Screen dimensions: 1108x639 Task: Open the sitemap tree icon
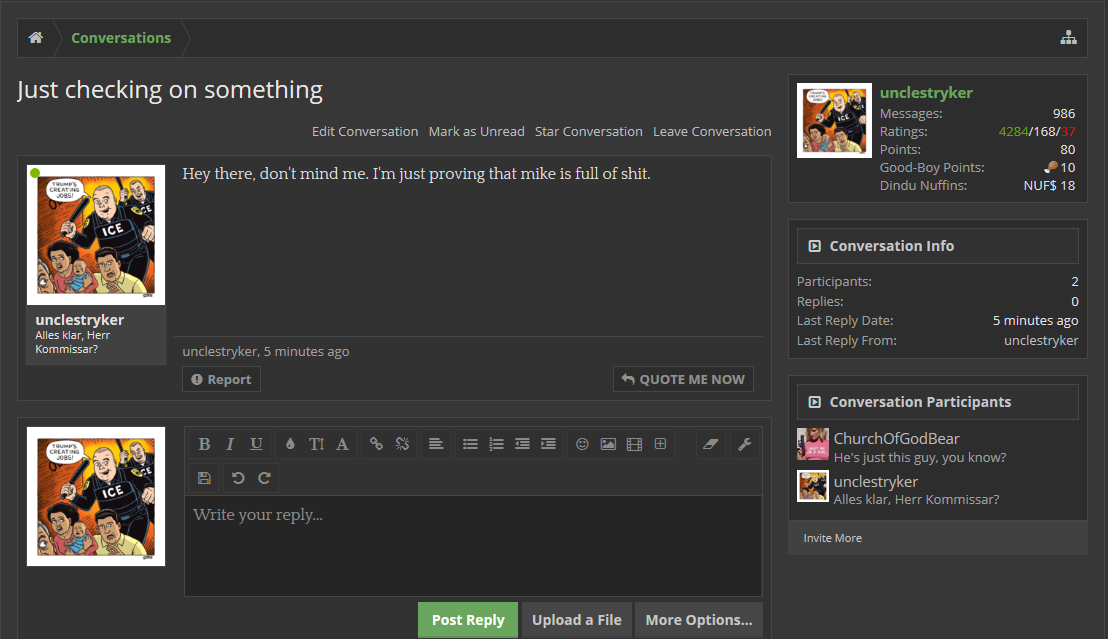[1068, 37]
